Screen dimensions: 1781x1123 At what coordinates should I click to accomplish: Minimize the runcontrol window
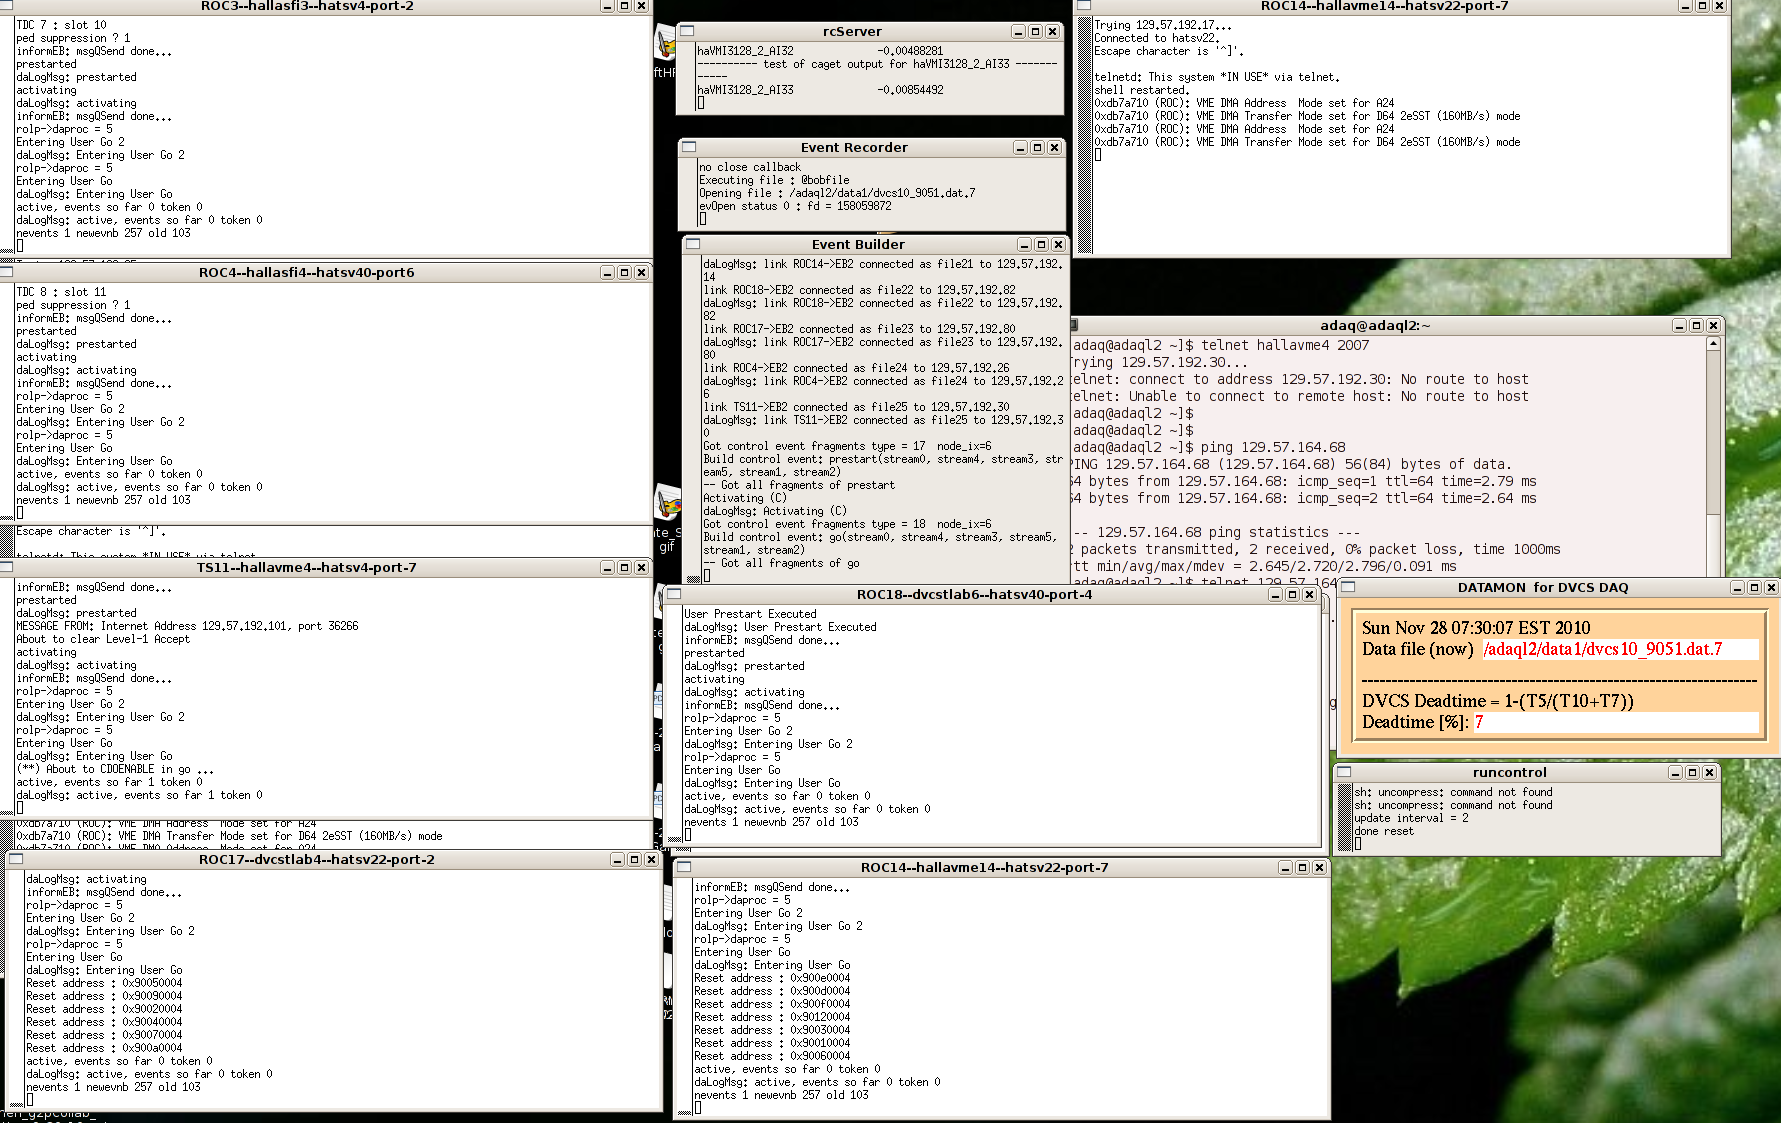1675,773
